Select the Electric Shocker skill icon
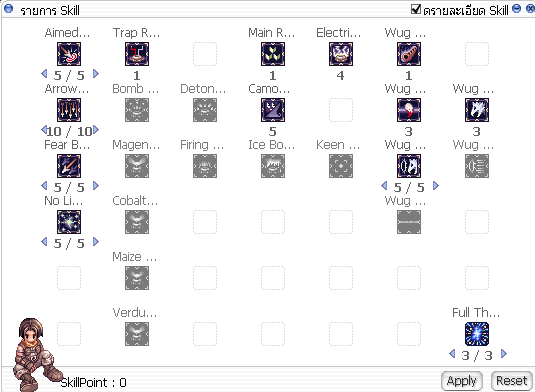Screen dimensions: 535x392 pyautogui.click(x=341, y=54)
